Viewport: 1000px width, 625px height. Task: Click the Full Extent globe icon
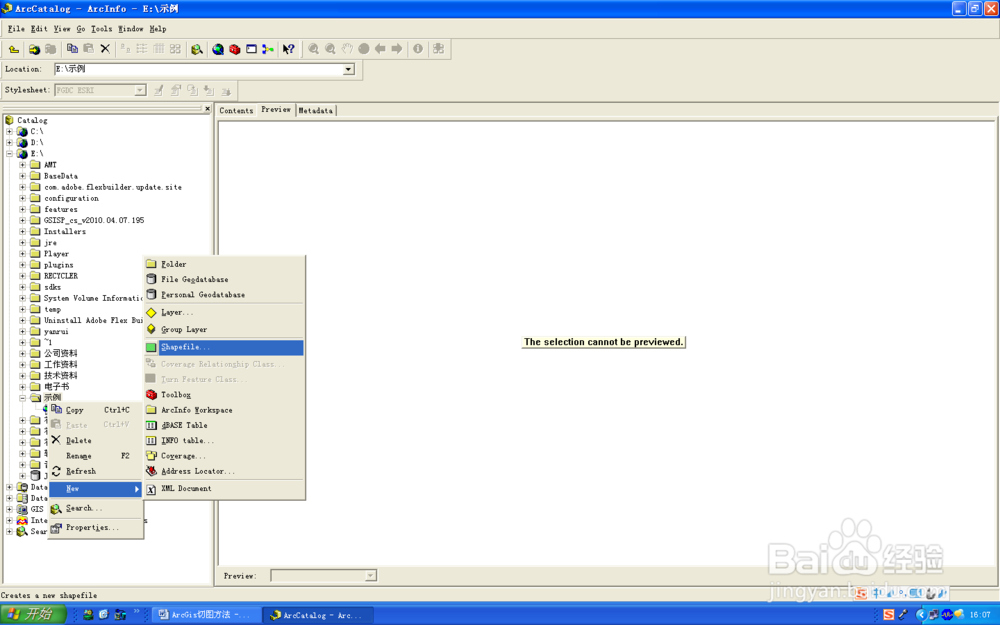(364, 49)
